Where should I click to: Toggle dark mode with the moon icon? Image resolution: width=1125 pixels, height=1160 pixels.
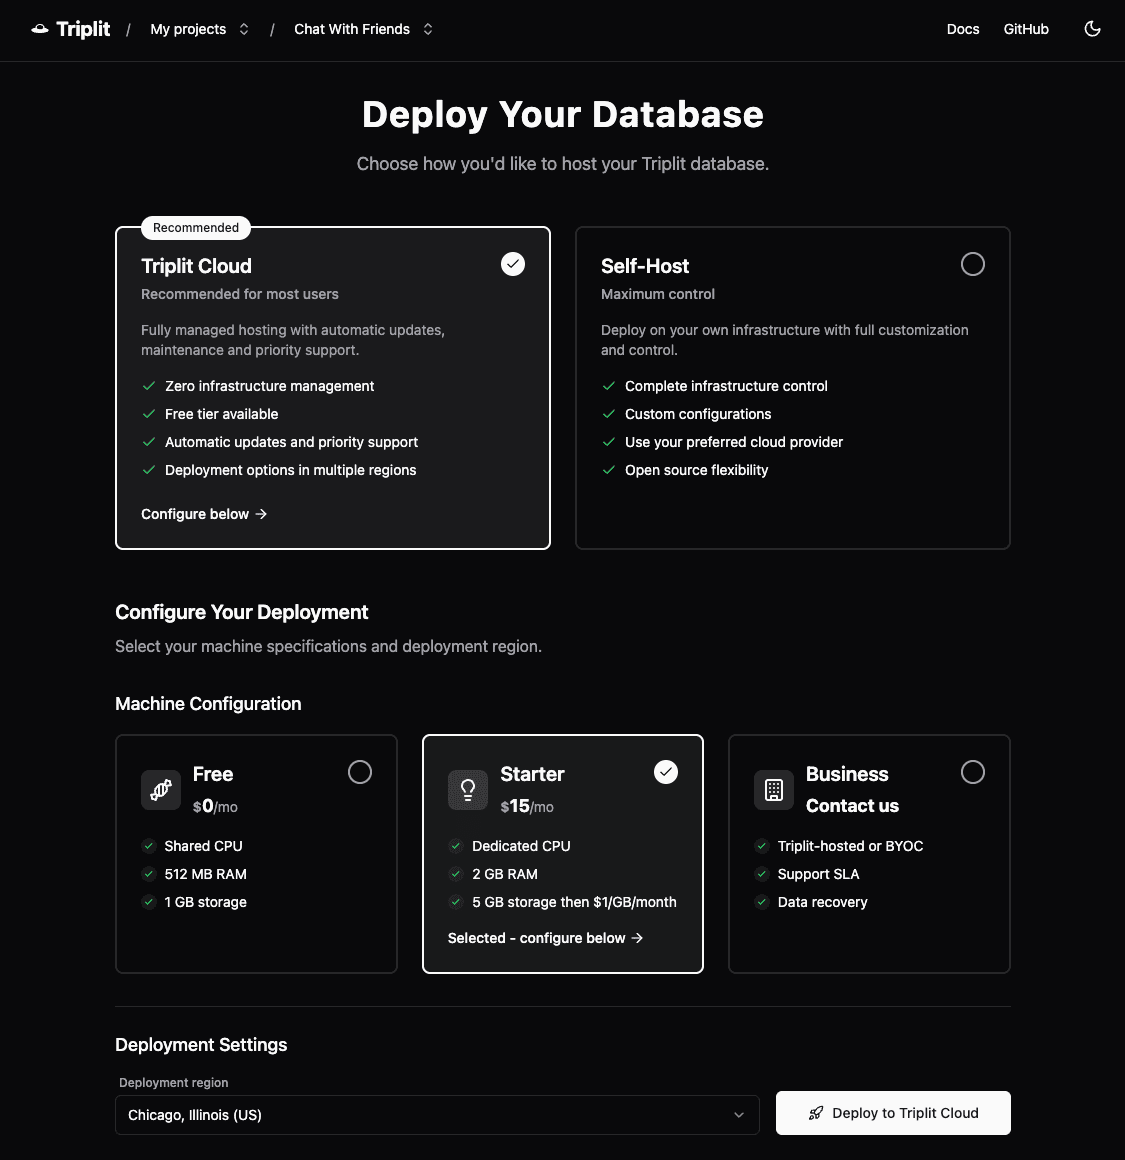click(x=1092, y=29)
